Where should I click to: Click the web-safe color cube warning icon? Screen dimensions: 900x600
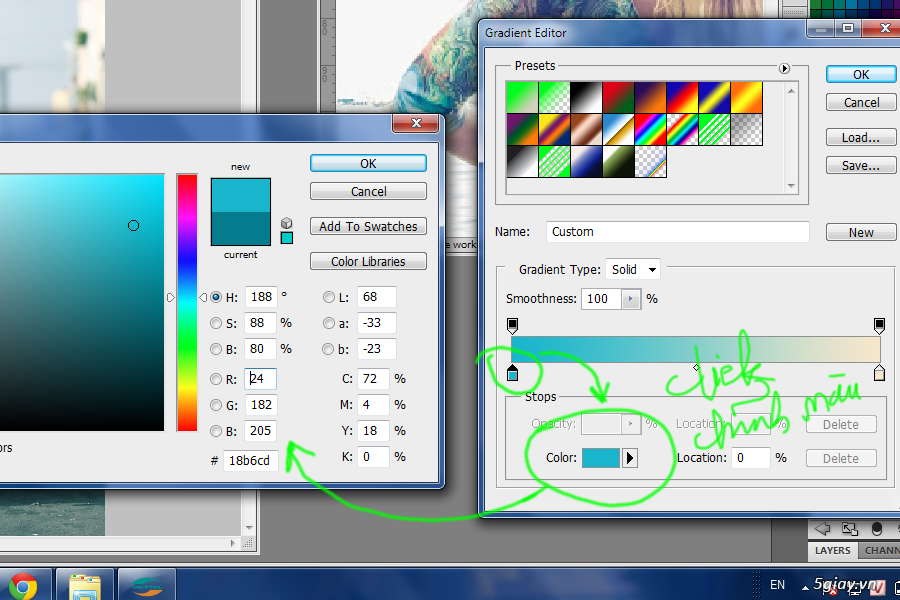286,223
